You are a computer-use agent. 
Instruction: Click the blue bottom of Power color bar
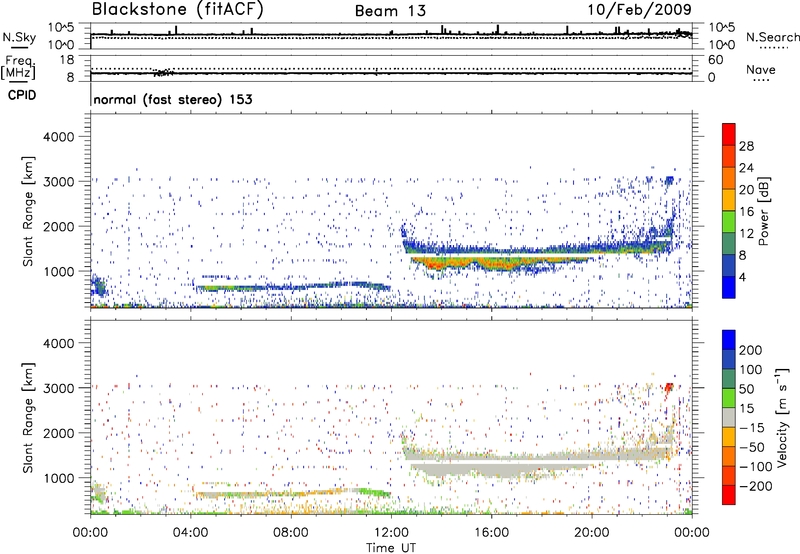click(x=729, y=287)
